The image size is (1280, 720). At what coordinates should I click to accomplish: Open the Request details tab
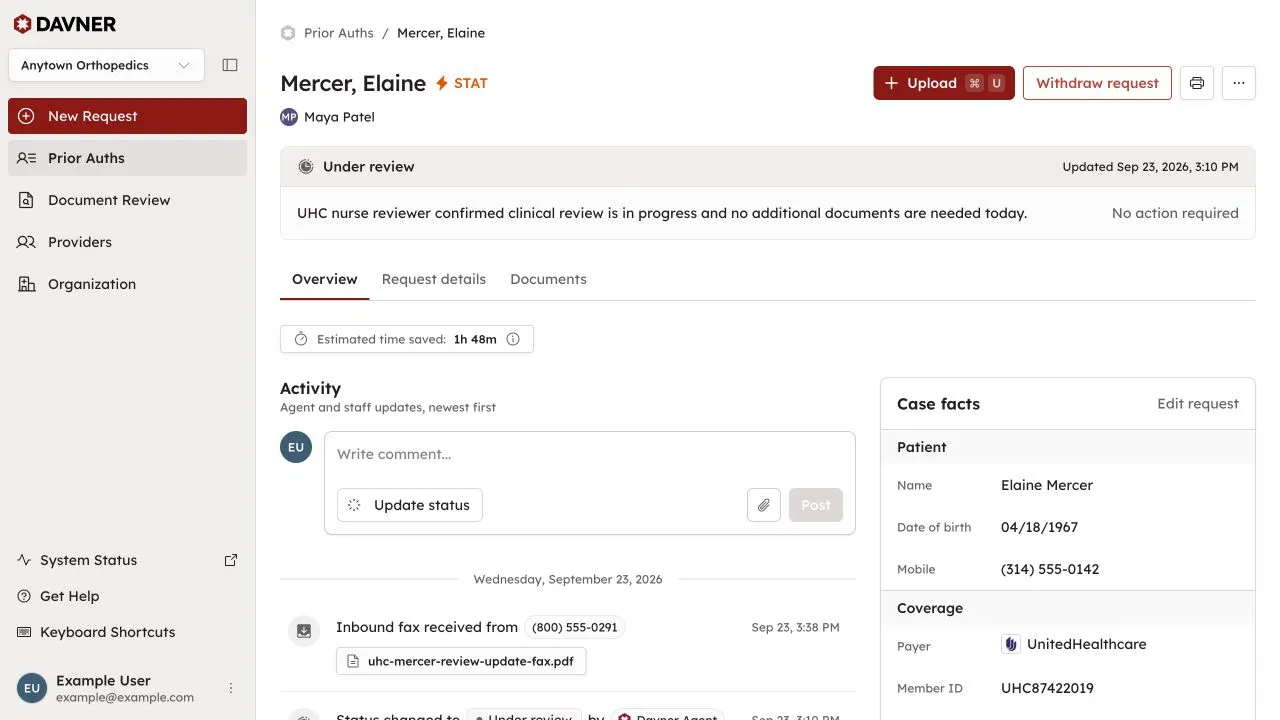click(434, 279)
